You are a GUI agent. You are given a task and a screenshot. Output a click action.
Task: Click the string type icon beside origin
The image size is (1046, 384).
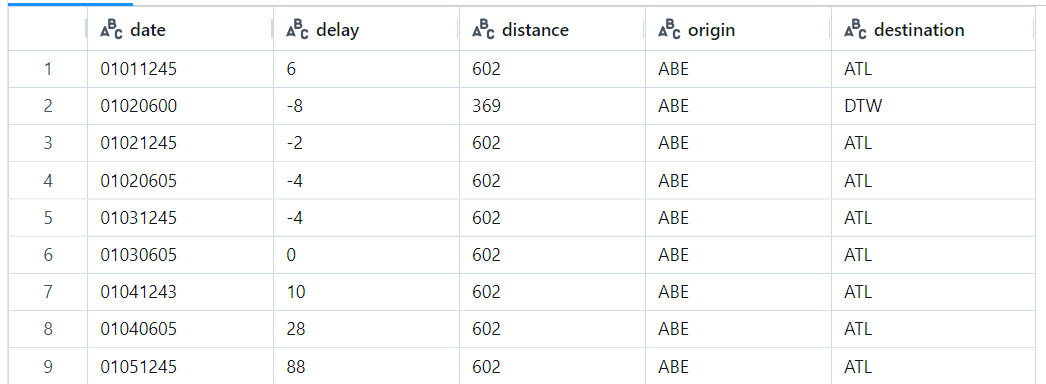coord(669,29)
